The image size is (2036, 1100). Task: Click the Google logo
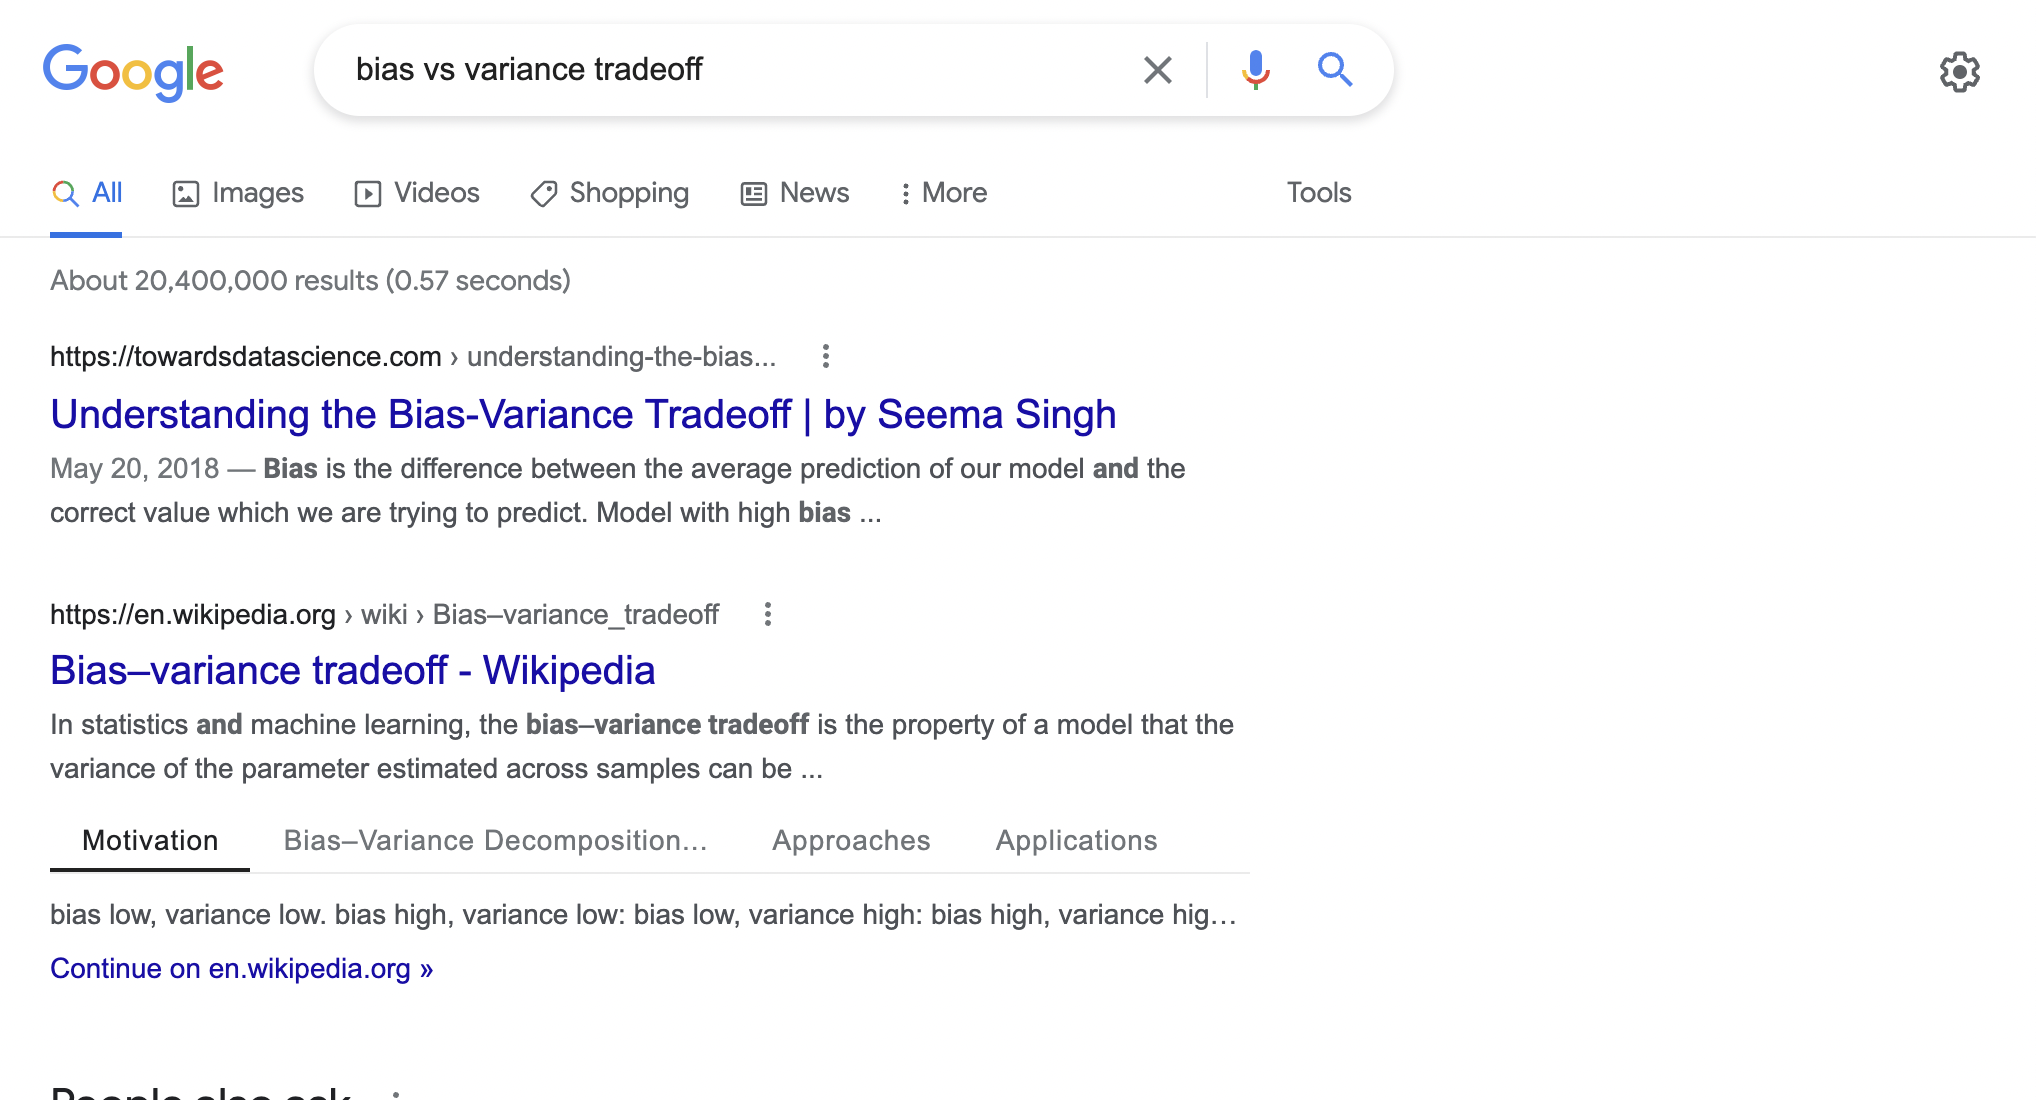[133, 71]
